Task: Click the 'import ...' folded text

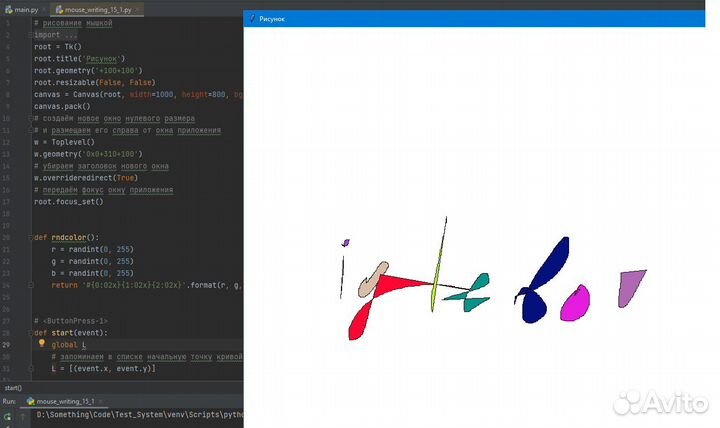Action: coord(56,35)
